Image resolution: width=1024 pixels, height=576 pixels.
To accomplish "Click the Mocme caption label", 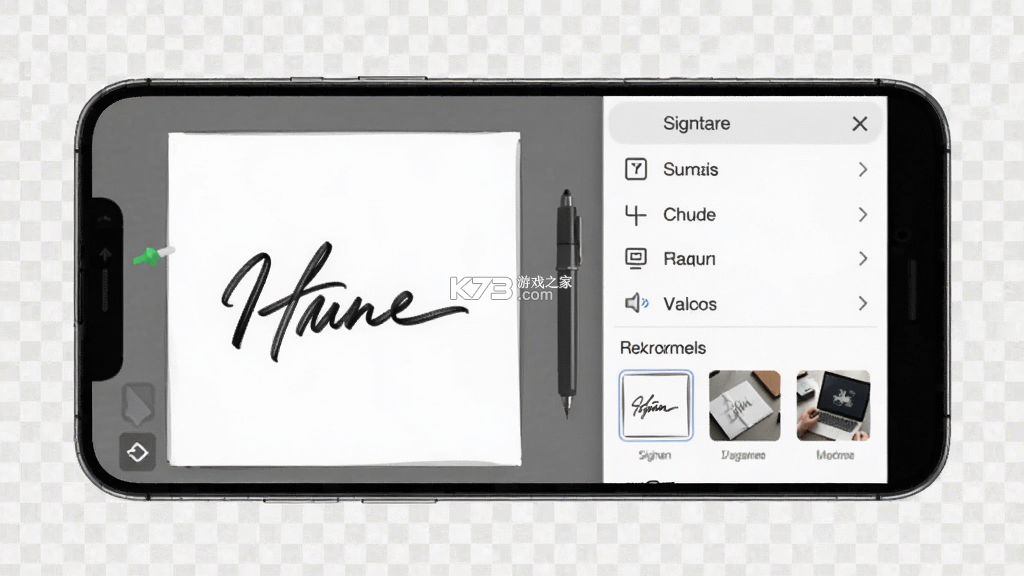I will [835, 455].
